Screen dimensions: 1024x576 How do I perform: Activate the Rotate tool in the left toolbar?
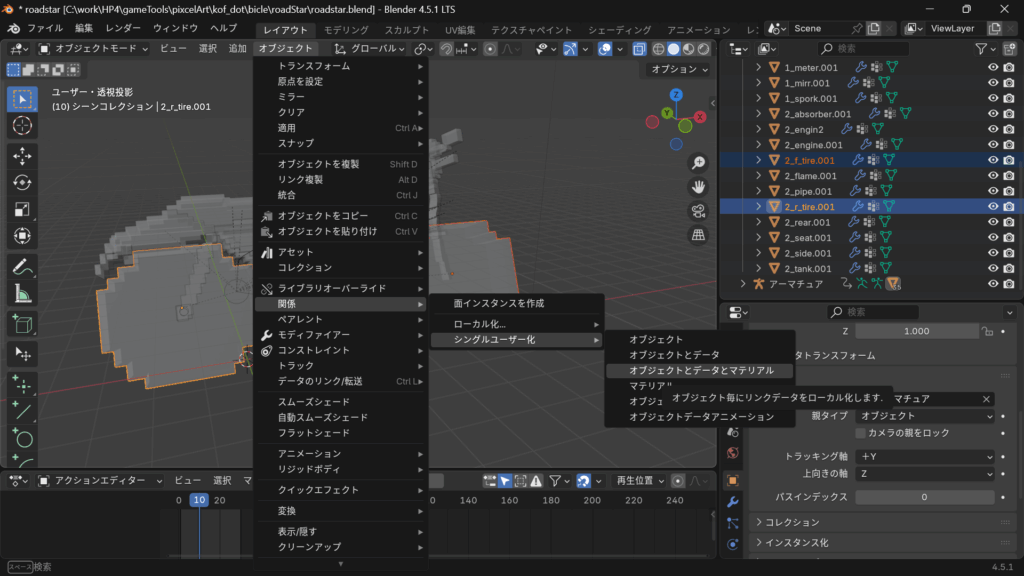(x=22, y=183)
